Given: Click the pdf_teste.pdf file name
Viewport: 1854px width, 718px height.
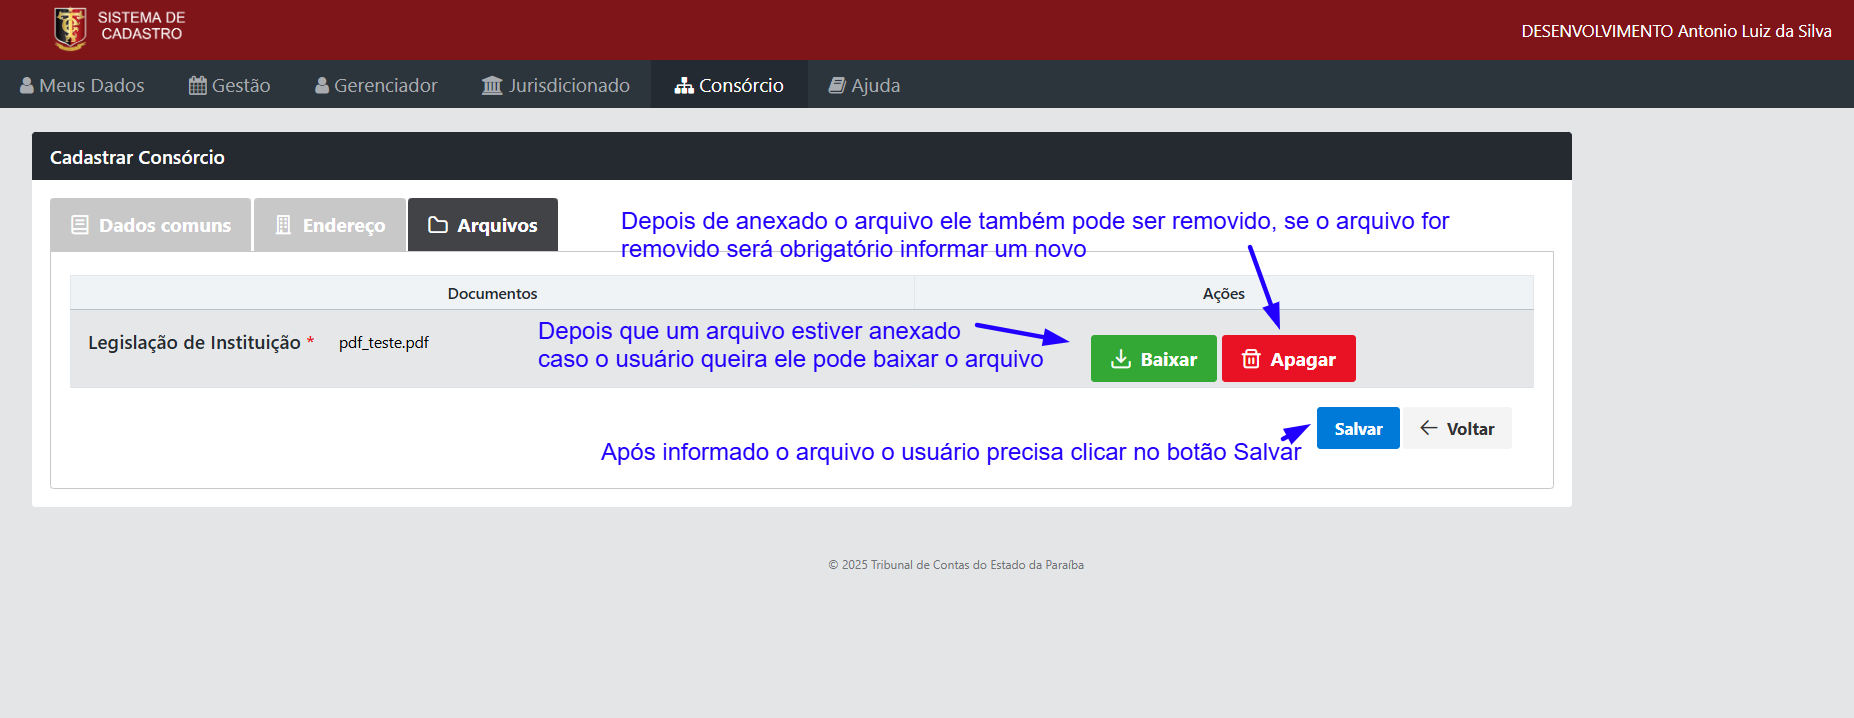Looking at the screenshot, I should coord(384,342).
